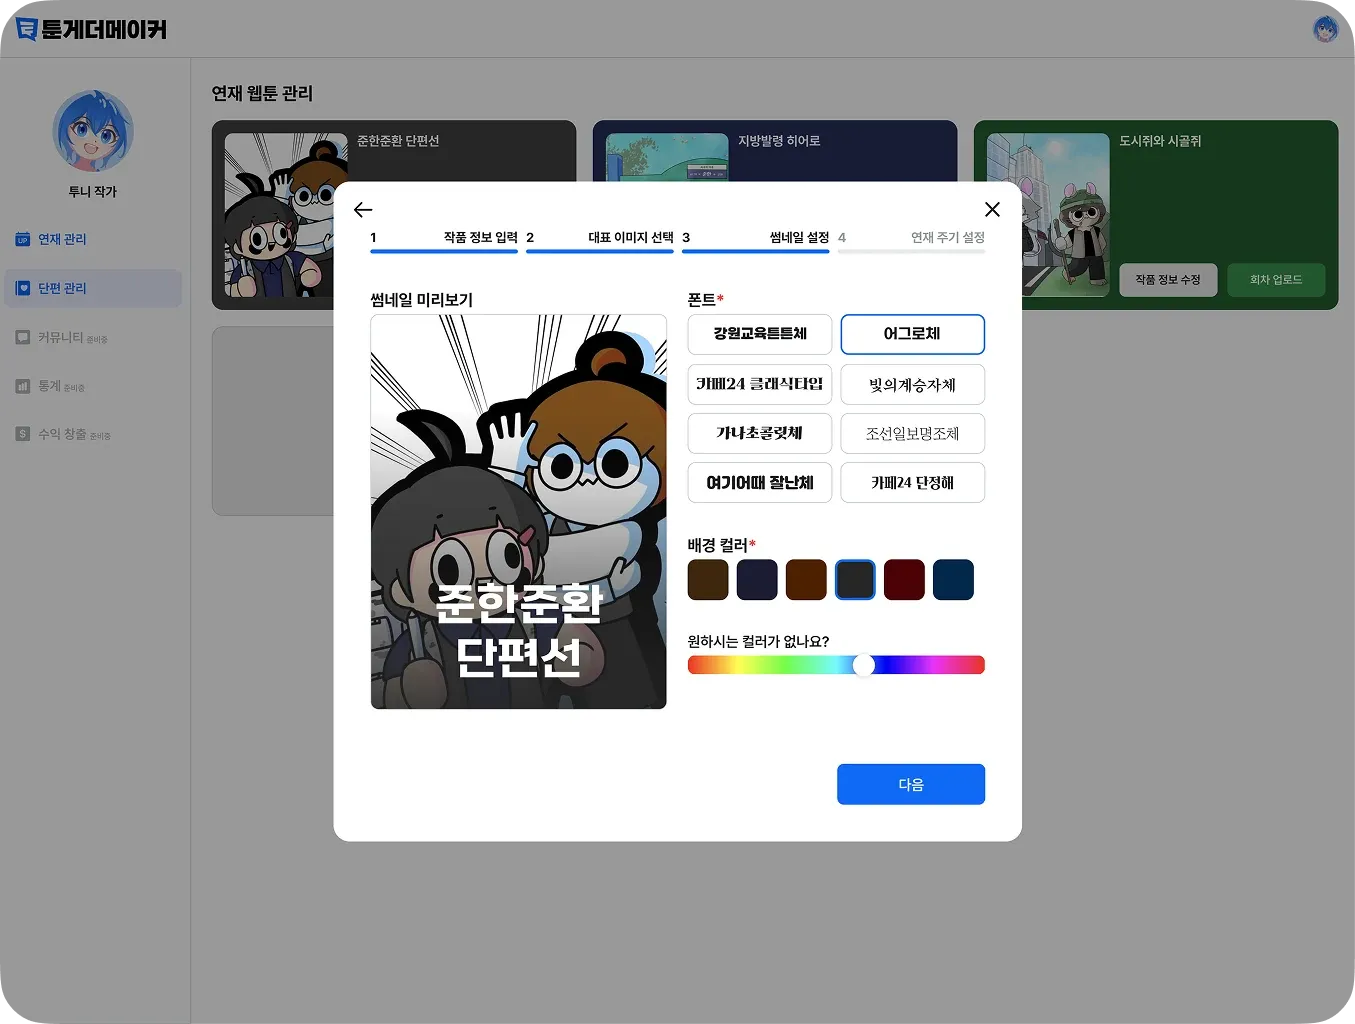The width and height of the screenshot is (1355, 1024).
Task: Click the 투니 작가 profile picture
Action: 93,131
